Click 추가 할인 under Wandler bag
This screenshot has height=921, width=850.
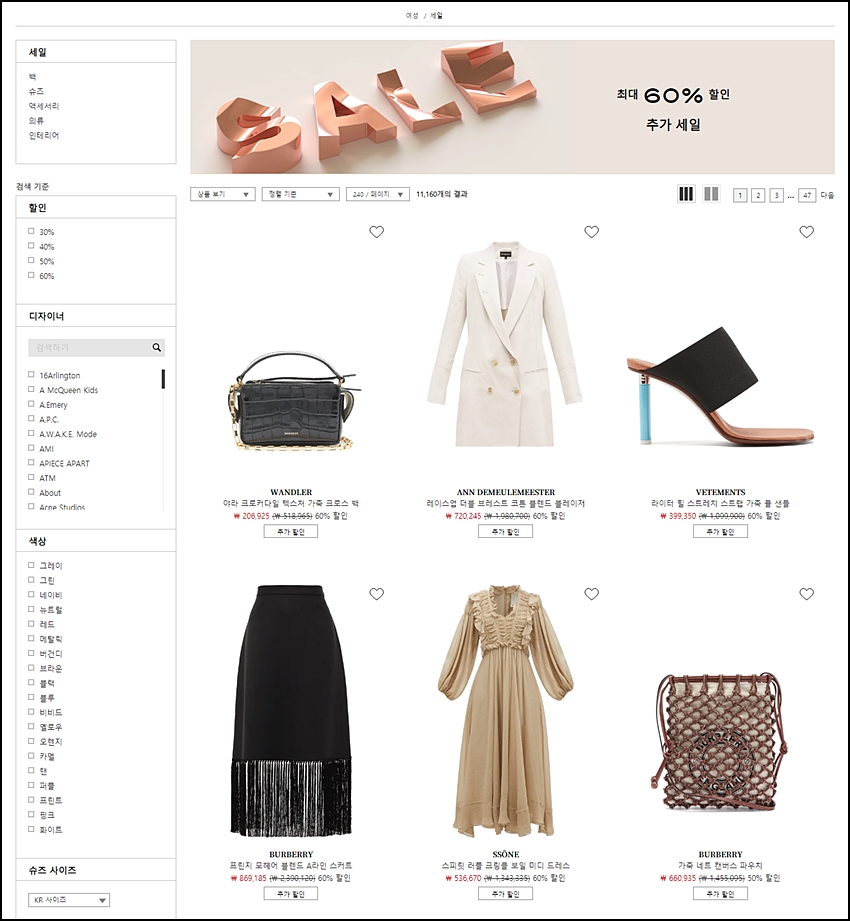click(x=291, y=532)
